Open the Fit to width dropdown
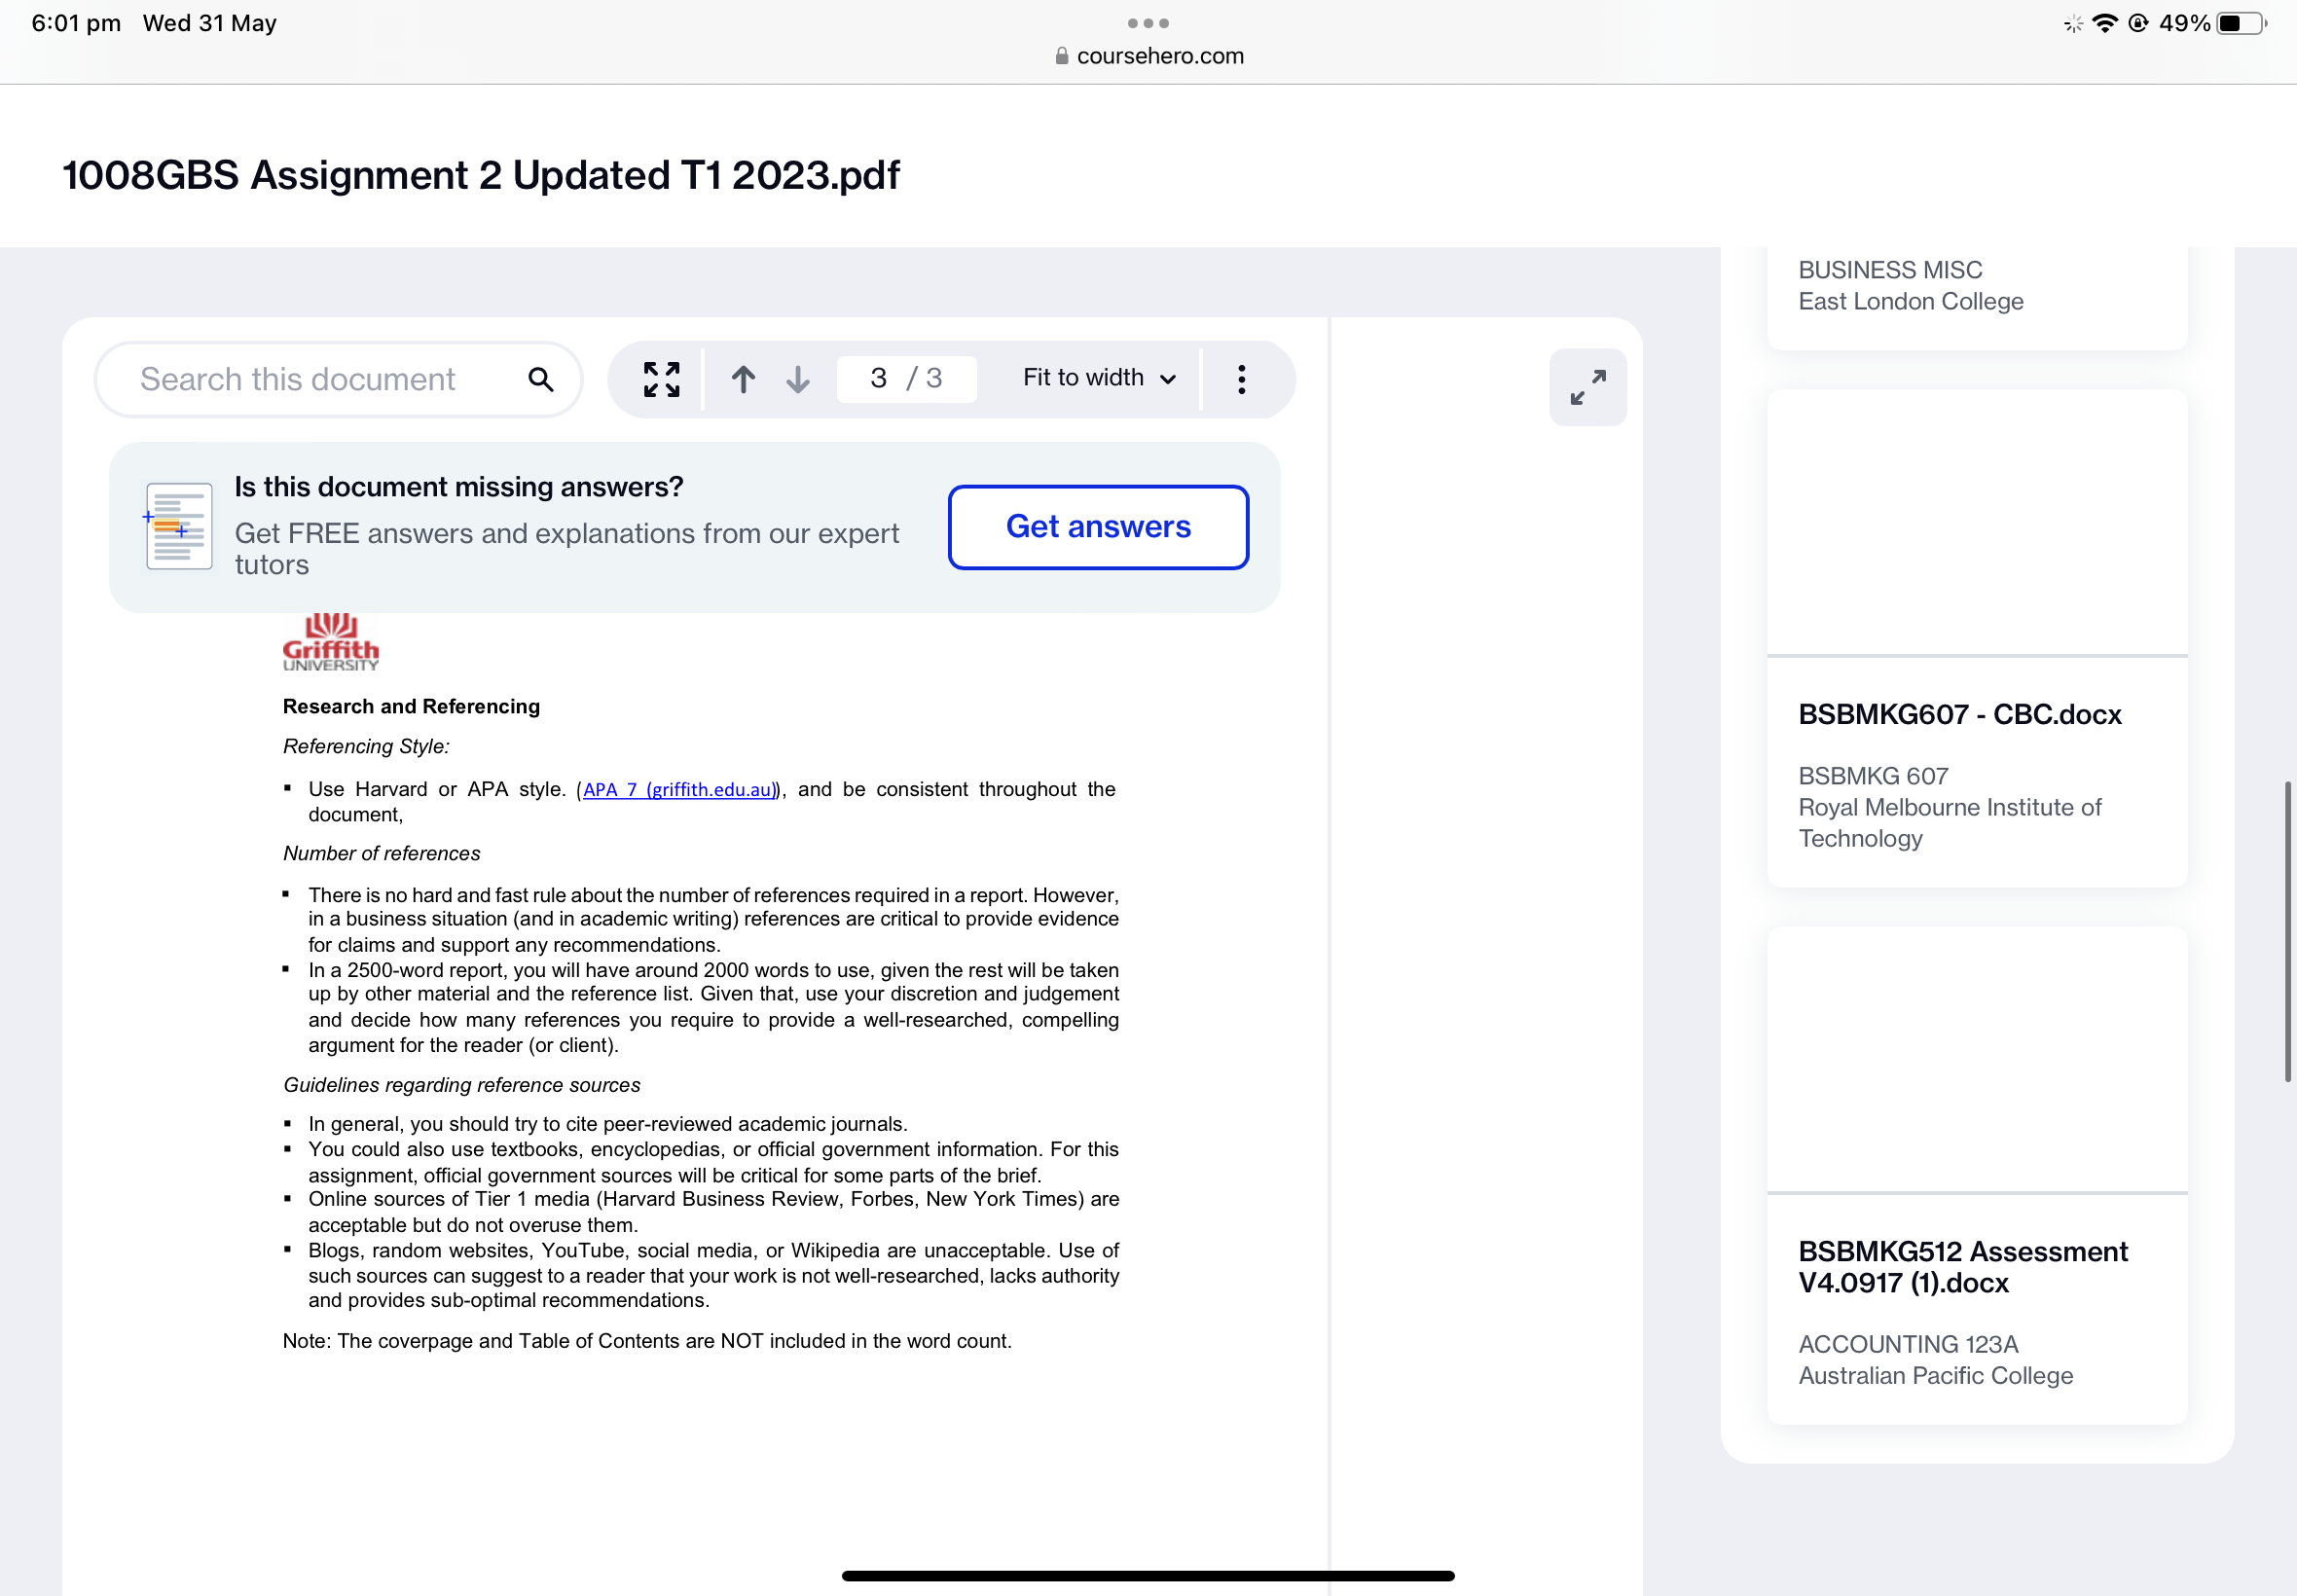Image resolution: width=2297 pixels, height=1596 pixels. (x=1098, y=378)
